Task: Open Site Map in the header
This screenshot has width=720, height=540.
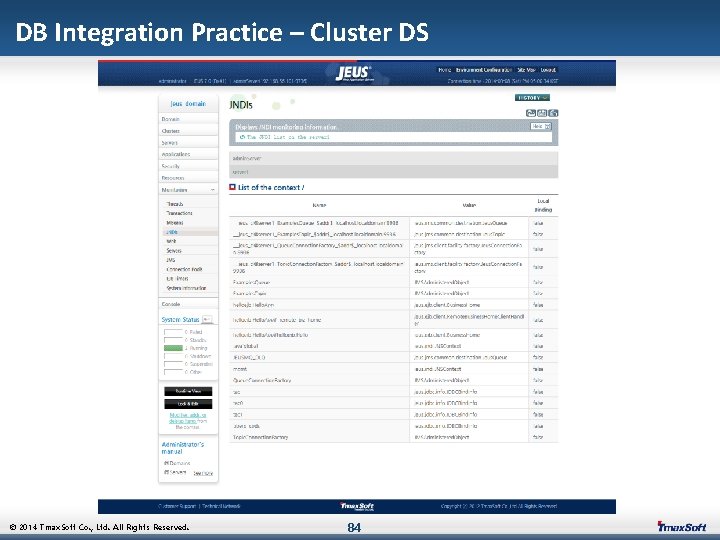Action: coord(526,70)
